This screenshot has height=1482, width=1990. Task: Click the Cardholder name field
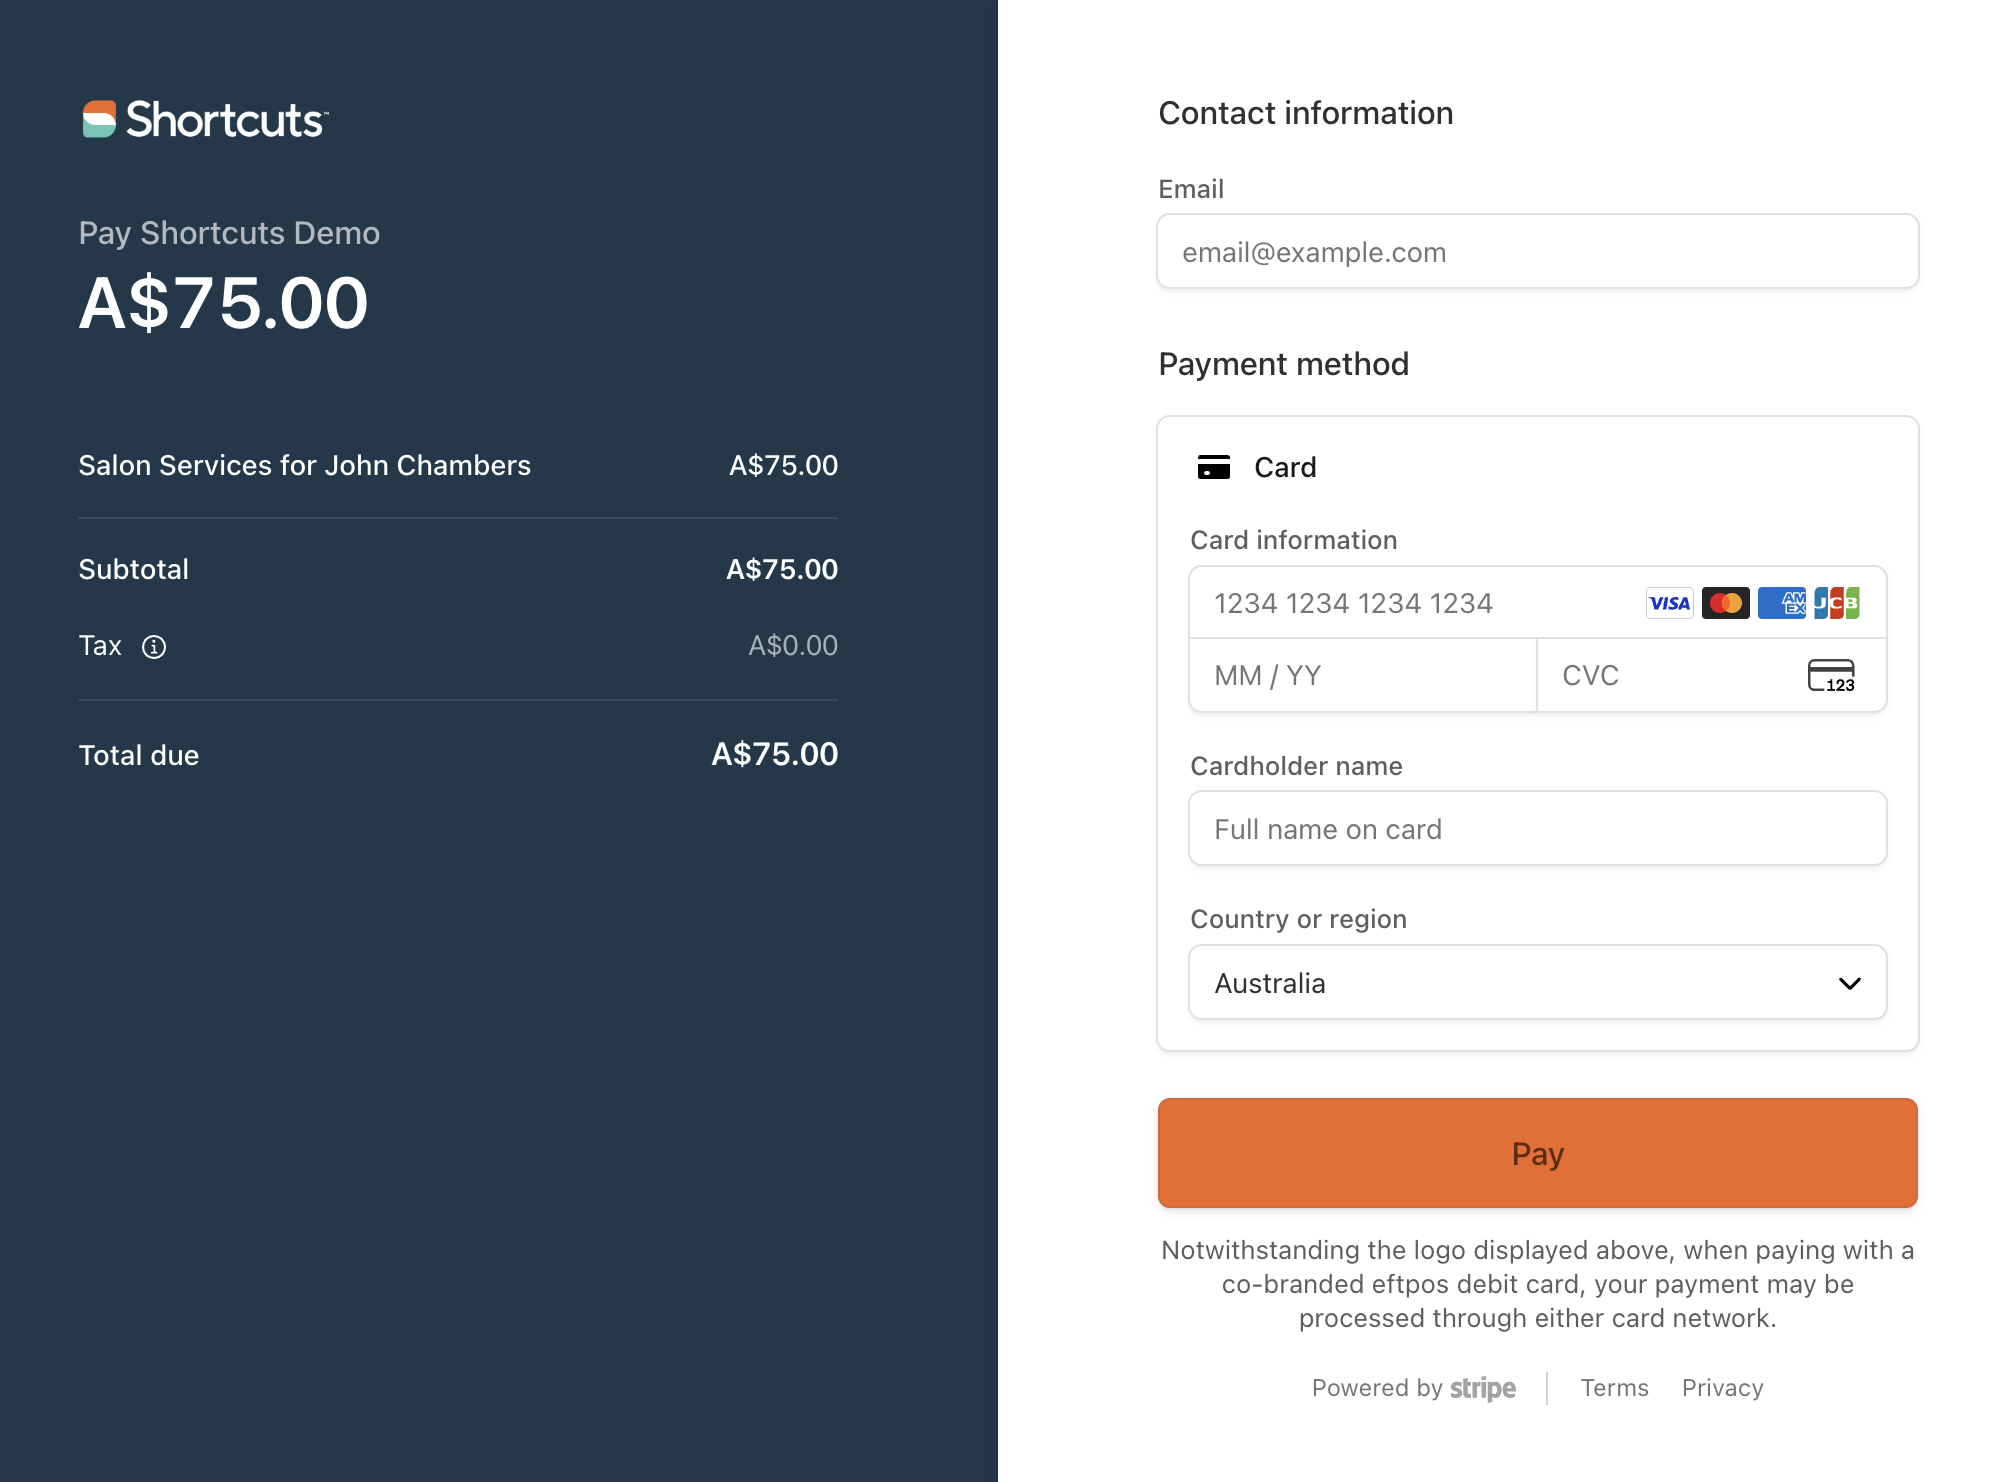coord(1537,829)
